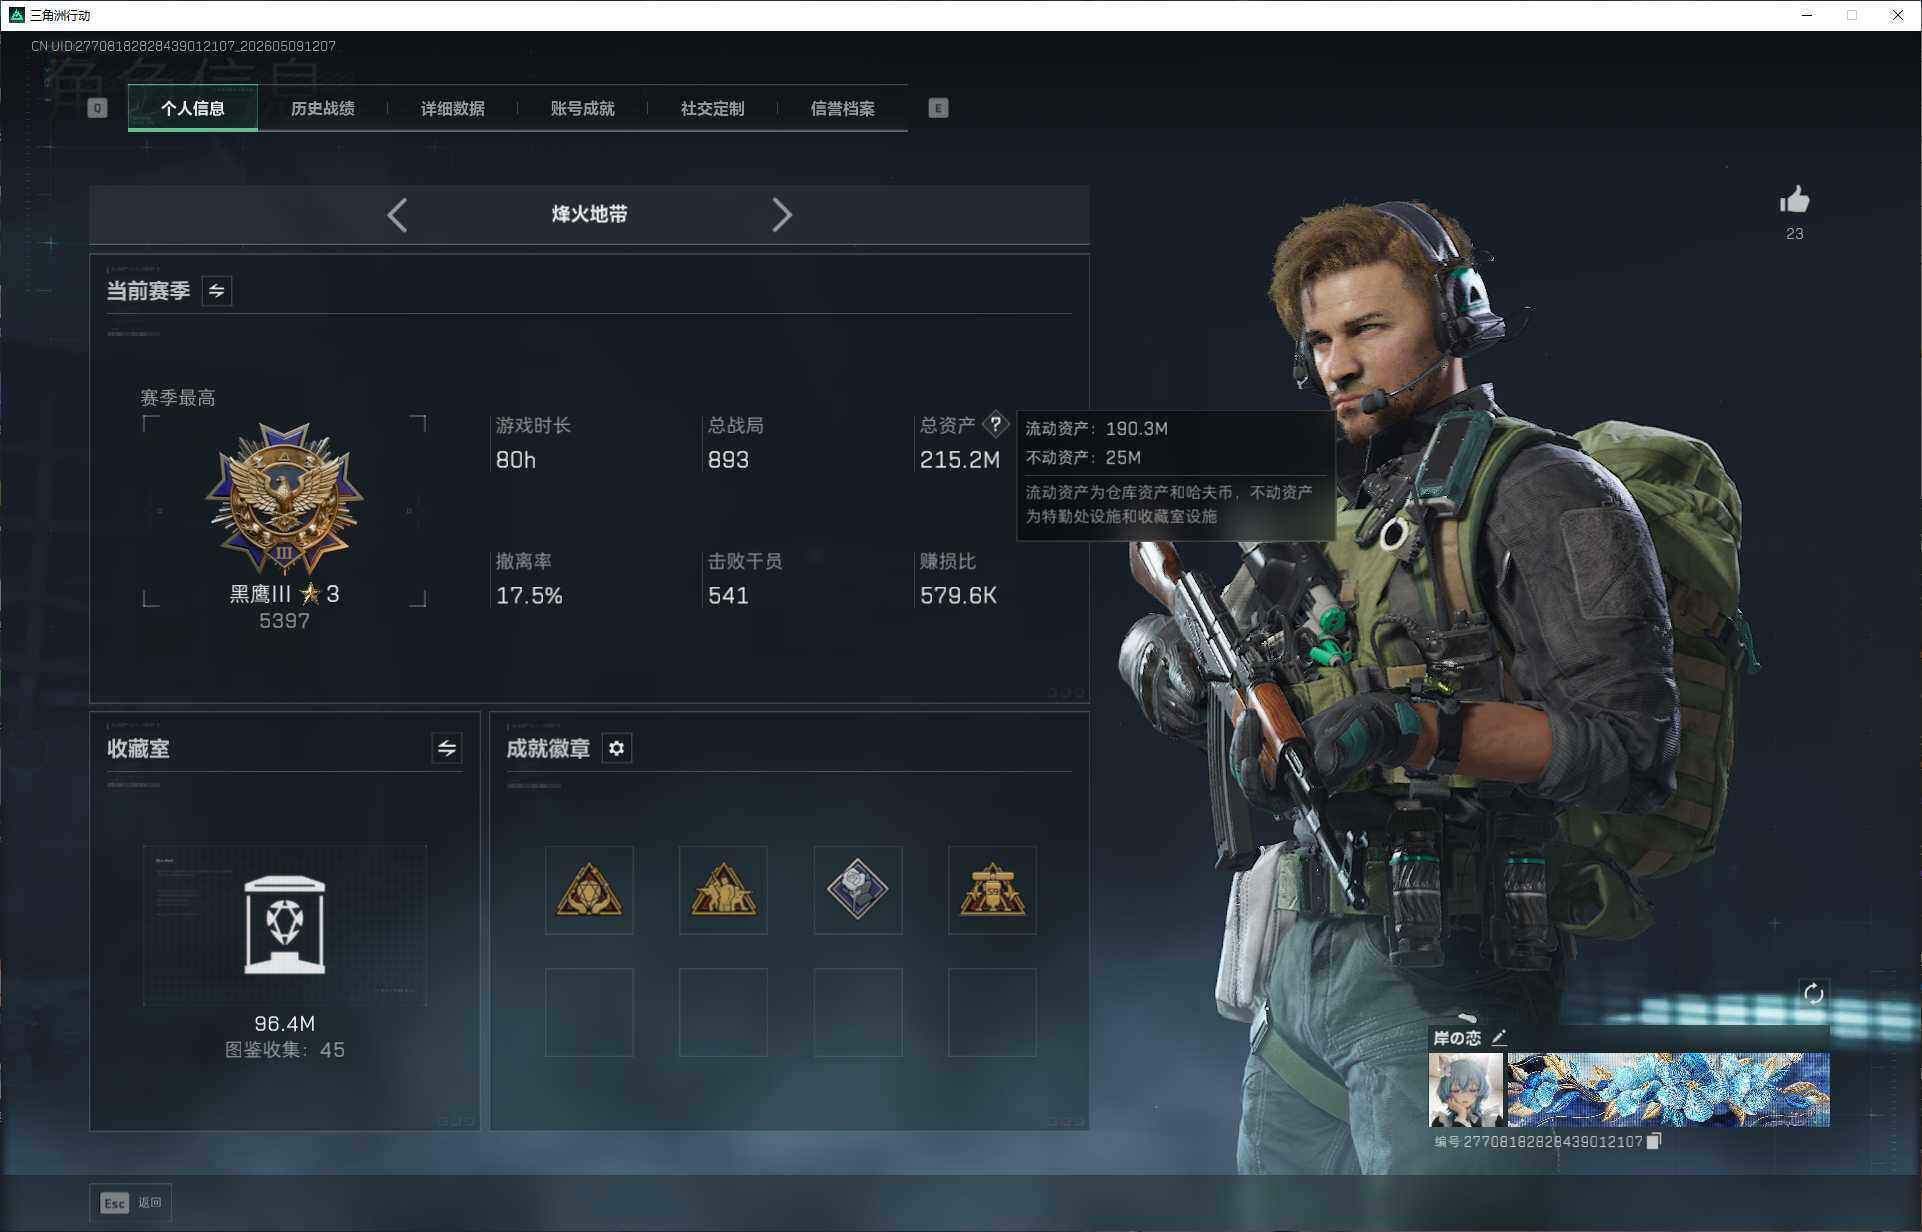Click the rank score 5397
This screenshot has height=1232, width=1922.
pyautogui.click(x=284, y=621)
